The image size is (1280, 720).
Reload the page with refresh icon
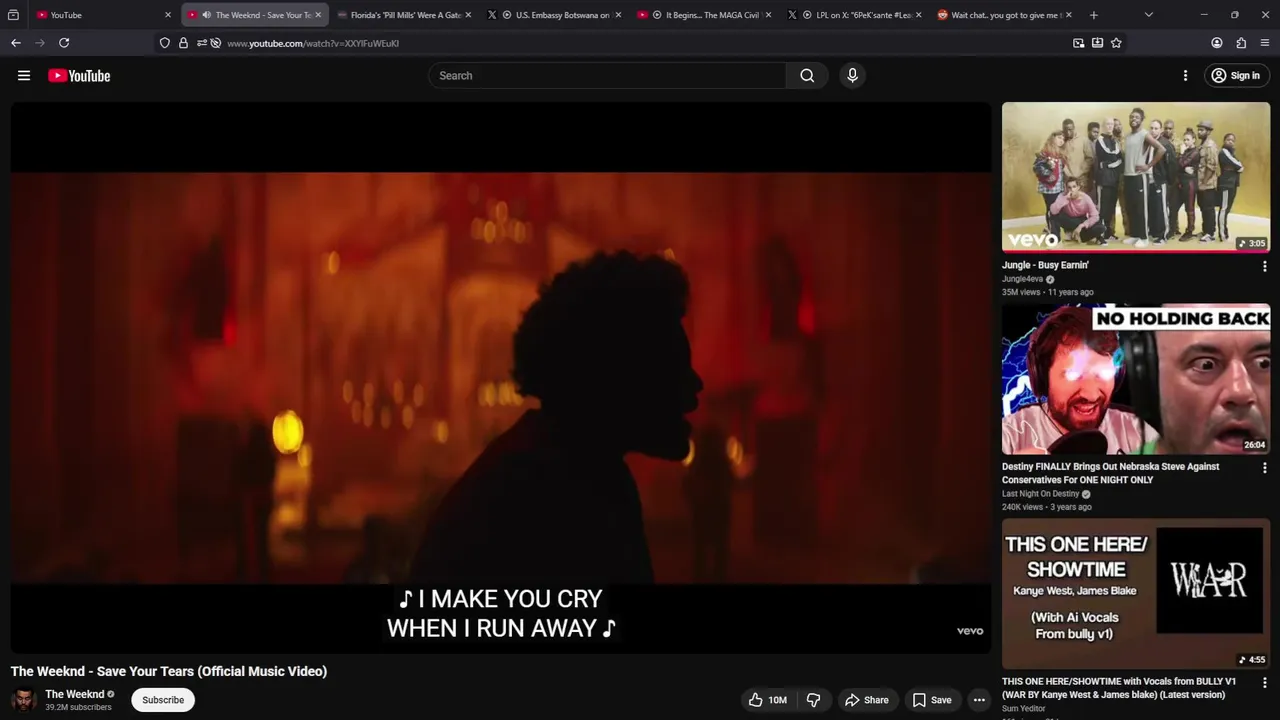click(64, 43)
